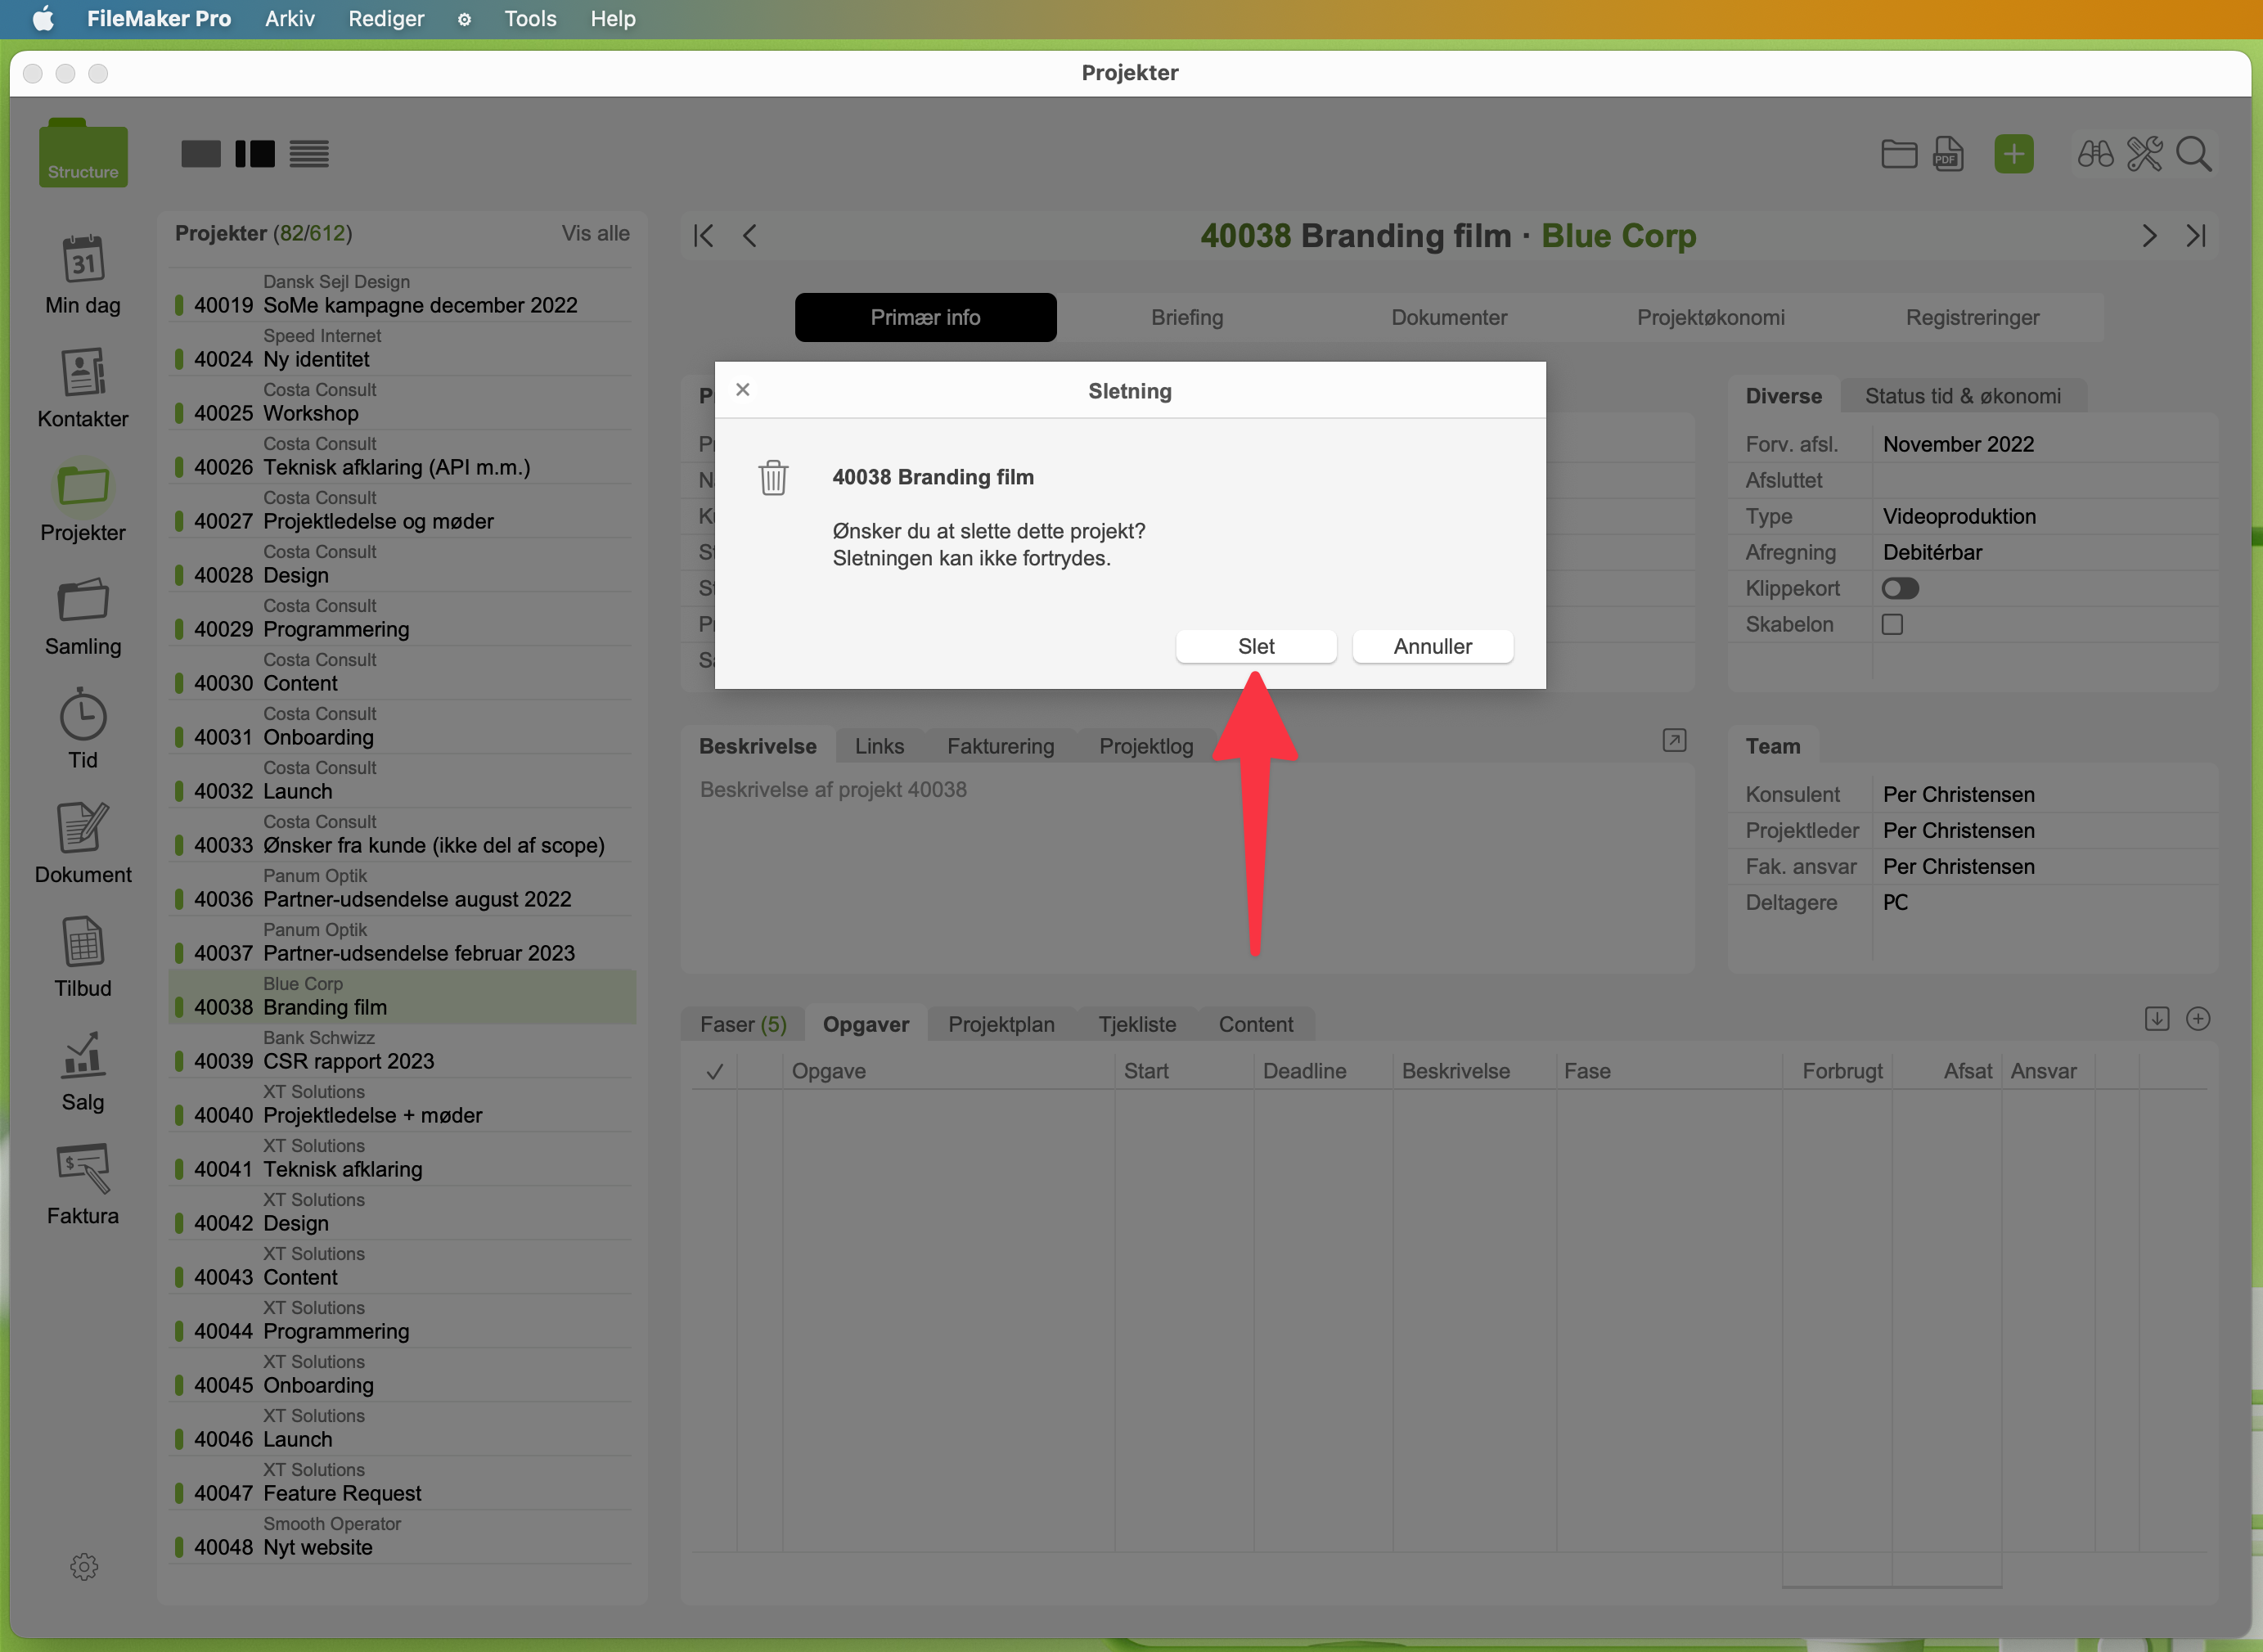Viewport: 2263px width, 1652px height.
Task: Expand the Beskrivelse panel popout arrow
Action: click(1674, 740)
